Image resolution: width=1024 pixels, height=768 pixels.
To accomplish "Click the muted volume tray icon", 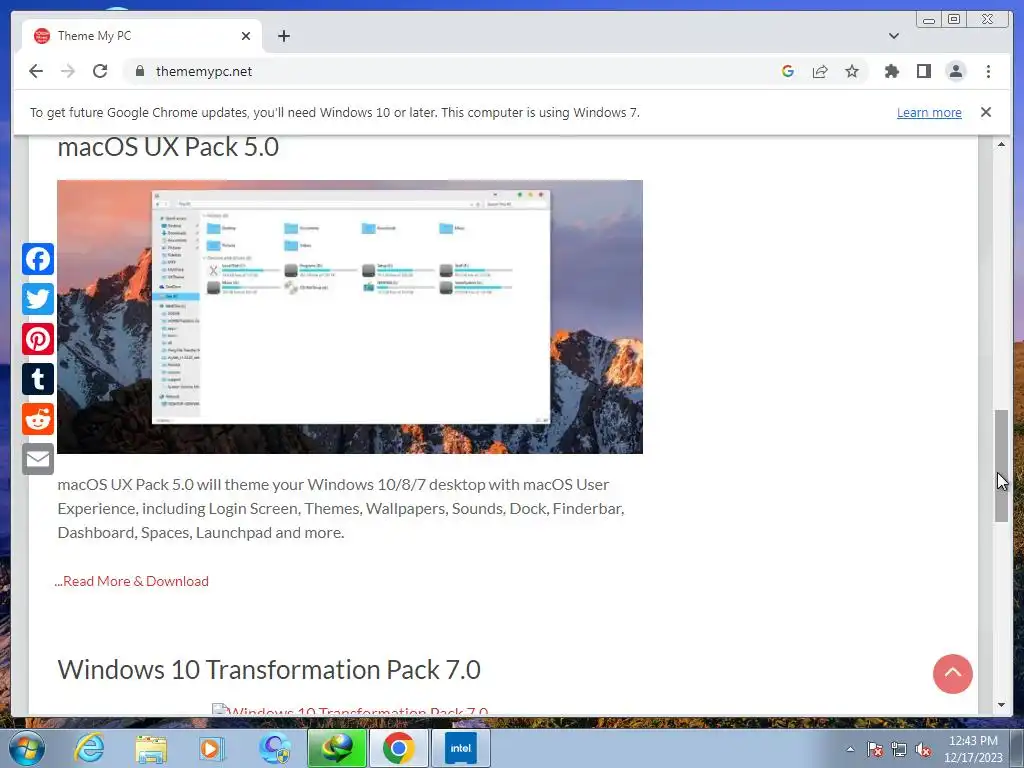I will click(923, 749).
